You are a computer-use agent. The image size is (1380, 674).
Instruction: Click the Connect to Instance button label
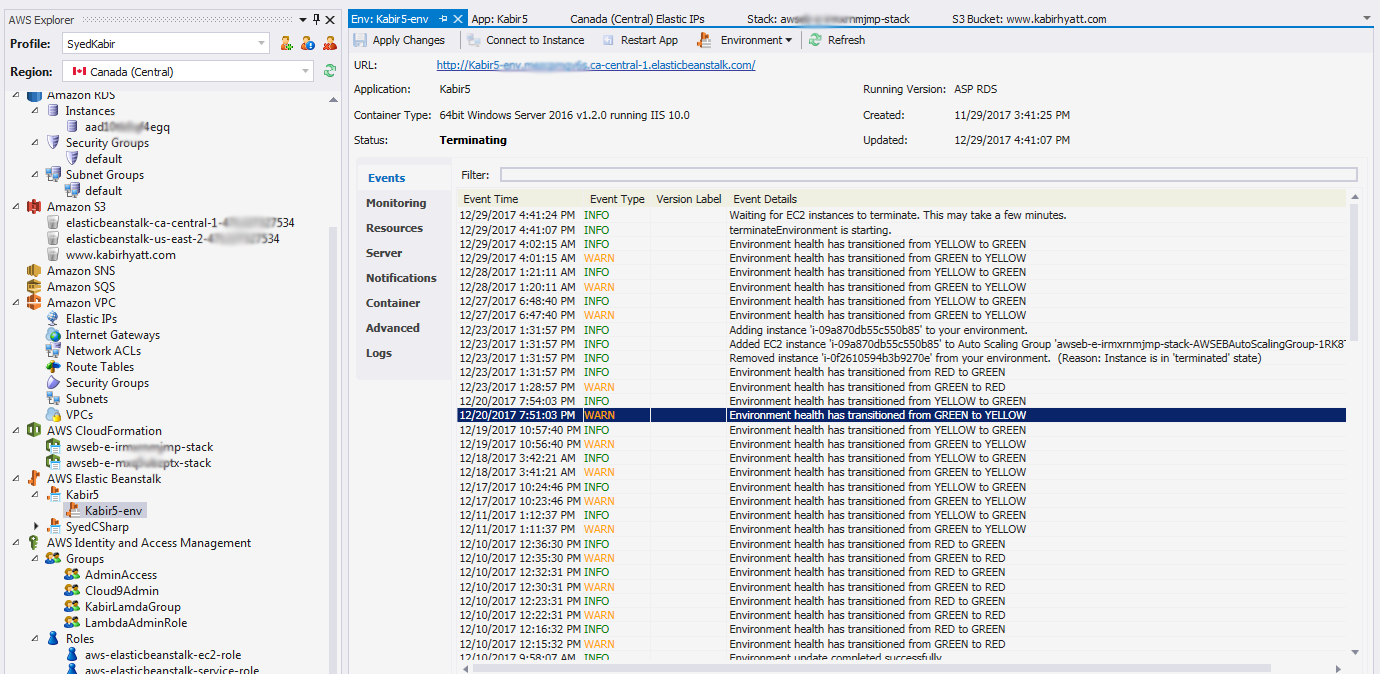[535, 40]
